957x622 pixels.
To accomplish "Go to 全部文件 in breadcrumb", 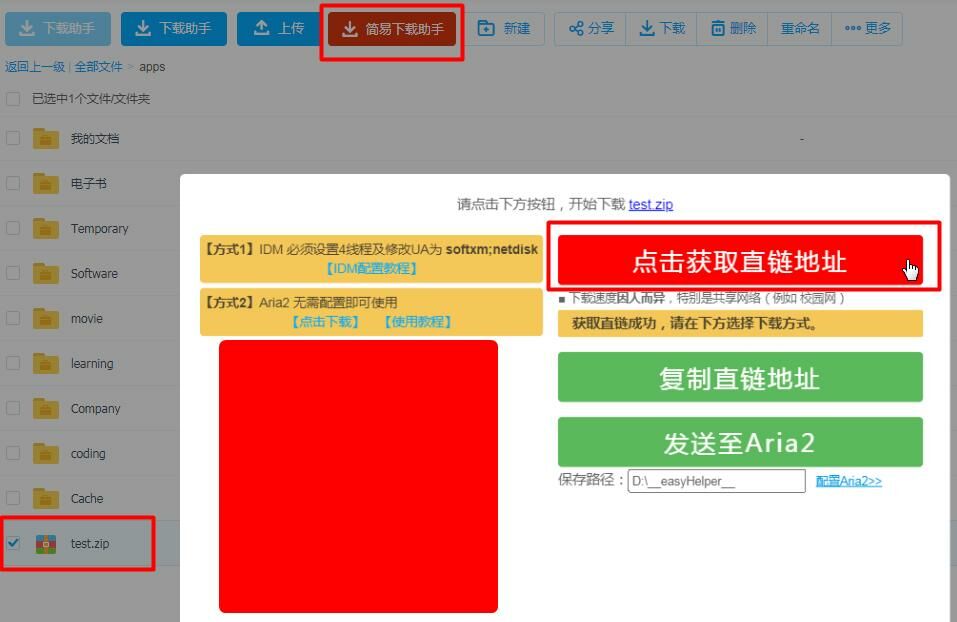I will [98, 67].
